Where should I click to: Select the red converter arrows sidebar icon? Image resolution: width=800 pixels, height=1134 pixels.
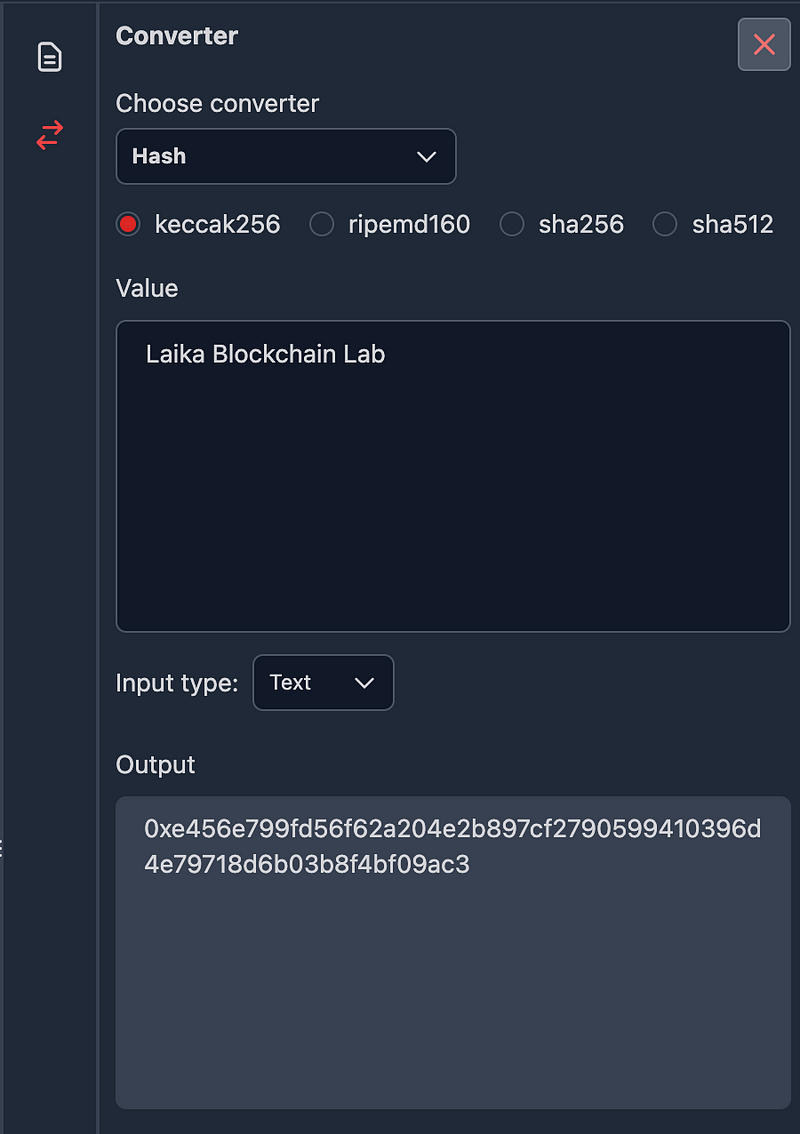[x=49, y=135]
